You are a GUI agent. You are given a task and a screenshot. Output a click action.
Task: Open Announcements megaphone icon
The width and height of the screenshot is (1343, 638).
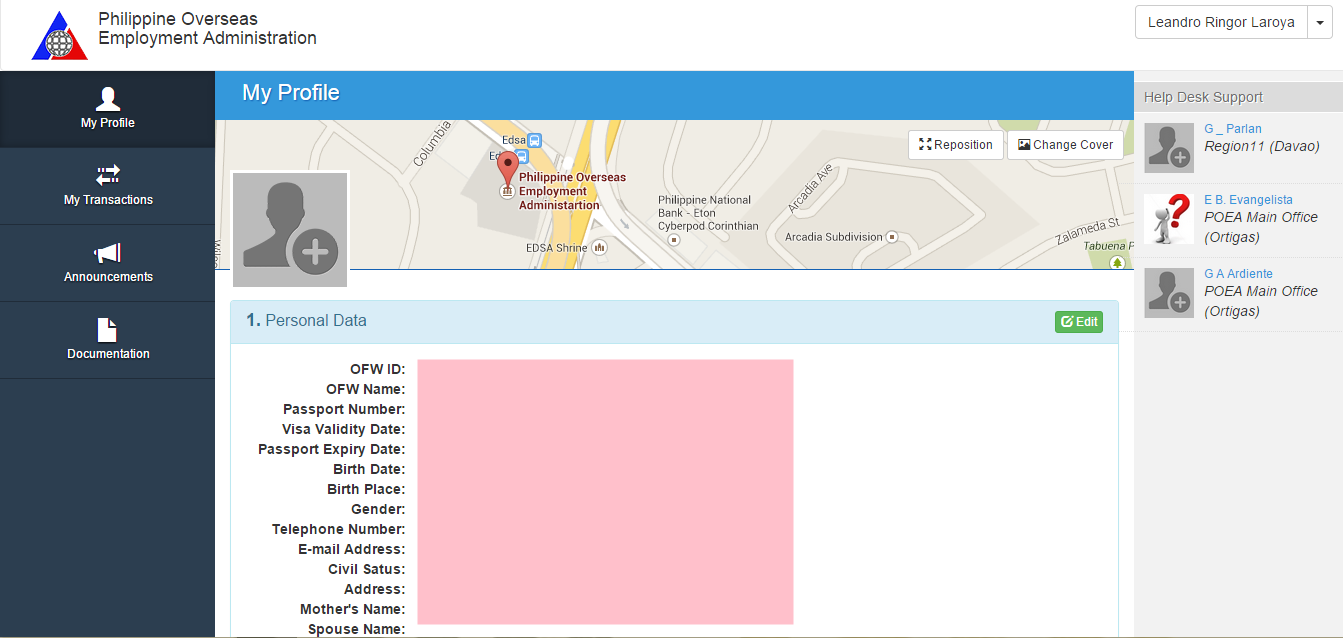click(x=108, y=253)
